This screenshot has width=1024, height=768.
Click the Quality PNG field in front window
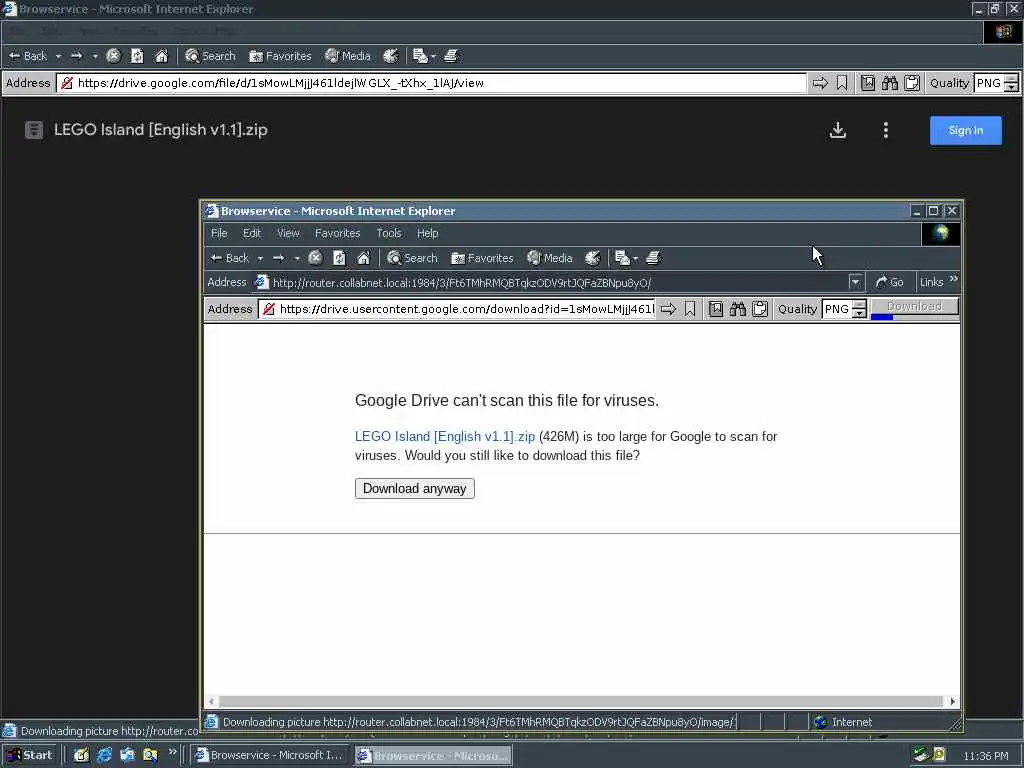(x=837, y=309)
